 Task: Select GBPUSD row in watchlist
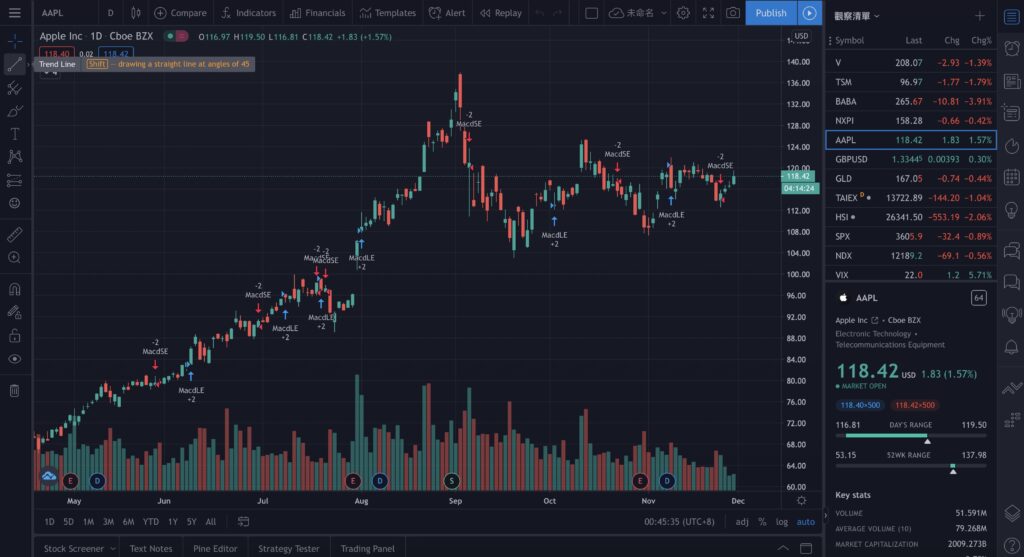(x=911, y=159)
